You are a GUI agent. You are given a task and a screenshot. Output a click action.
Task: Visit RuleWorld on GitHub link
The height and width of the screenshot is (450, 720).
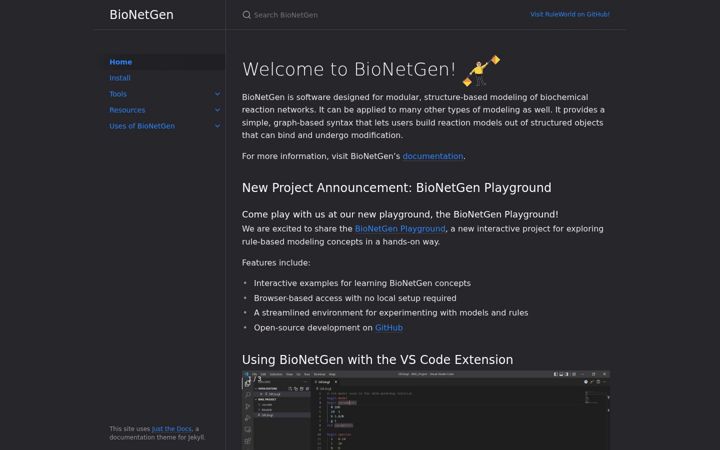pyautogui.click(x=570, y=14)
